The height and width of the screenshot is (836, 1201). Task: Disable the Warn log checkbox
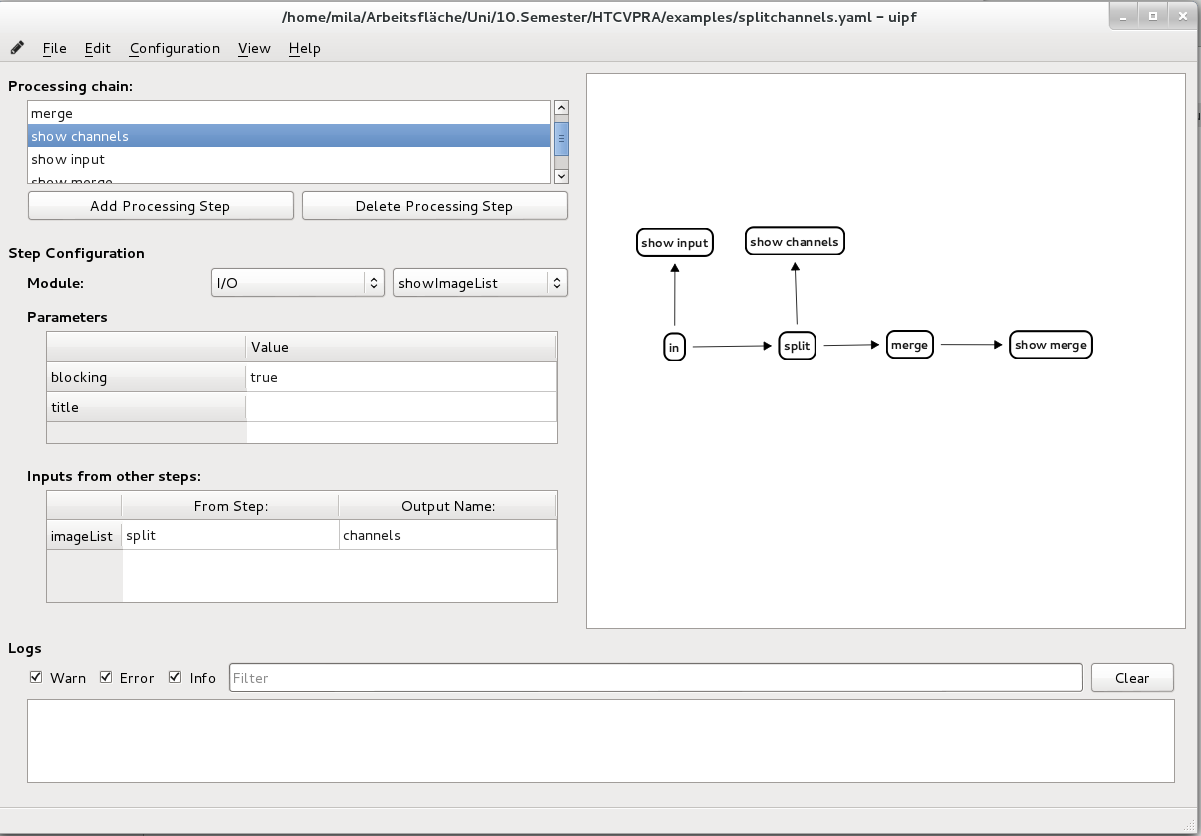(37, 677)
